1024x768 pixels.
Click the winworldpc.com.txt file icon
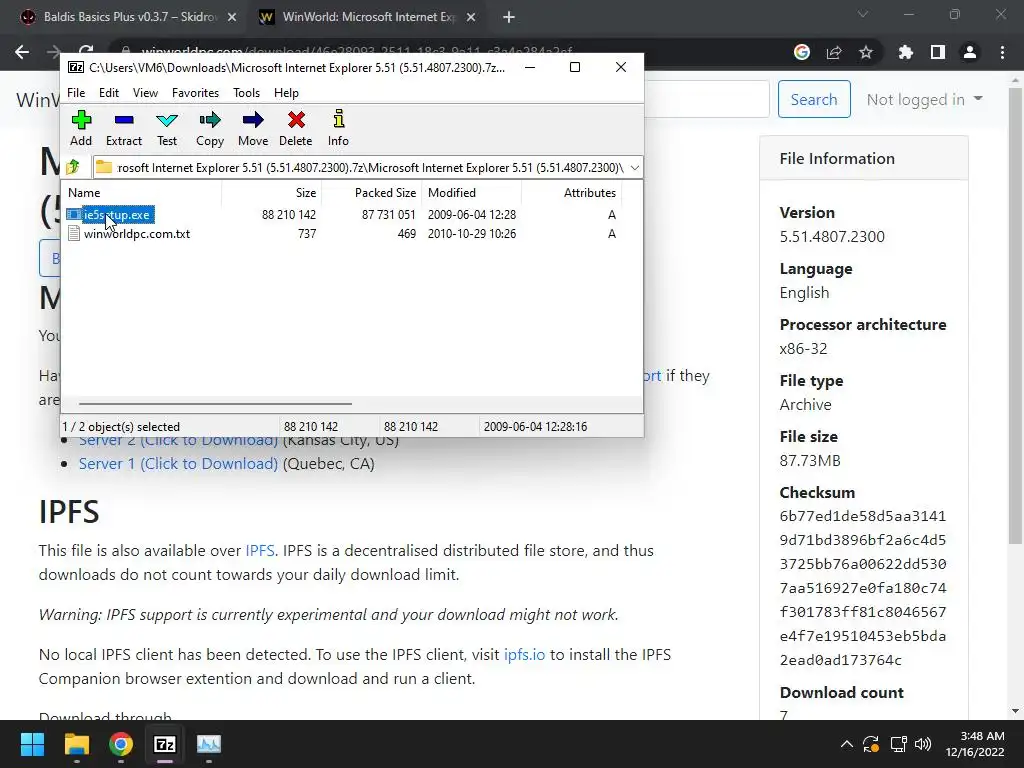74,234
